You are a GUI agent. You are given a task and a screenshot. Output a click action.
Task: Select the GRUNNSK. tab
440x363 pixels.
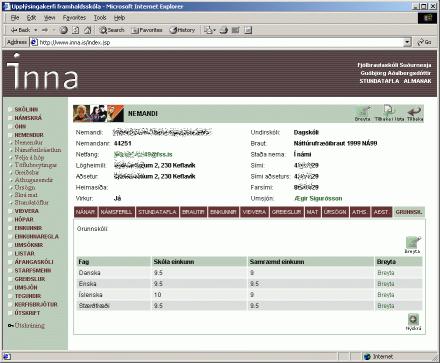(x=408, y=212)
